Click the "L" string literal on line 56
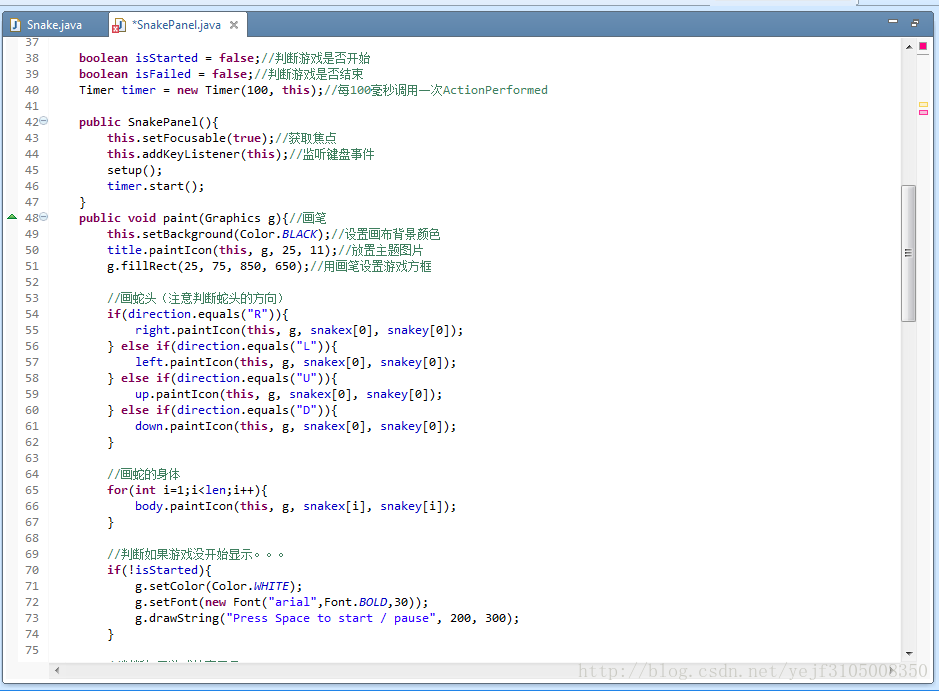Viewport: 939px width, 691px height. [307, 346]
